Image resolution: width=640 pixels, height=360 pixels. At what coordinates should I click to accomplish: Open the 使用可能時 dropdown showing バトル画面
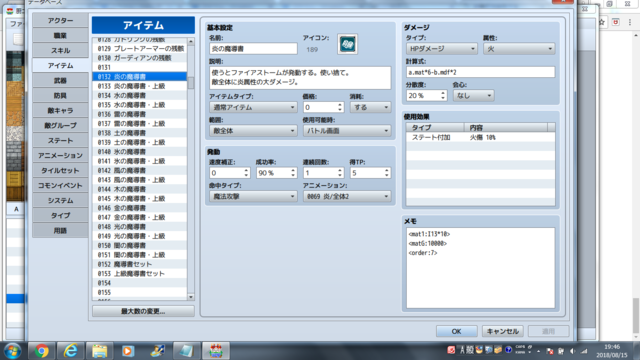[347, 131]
